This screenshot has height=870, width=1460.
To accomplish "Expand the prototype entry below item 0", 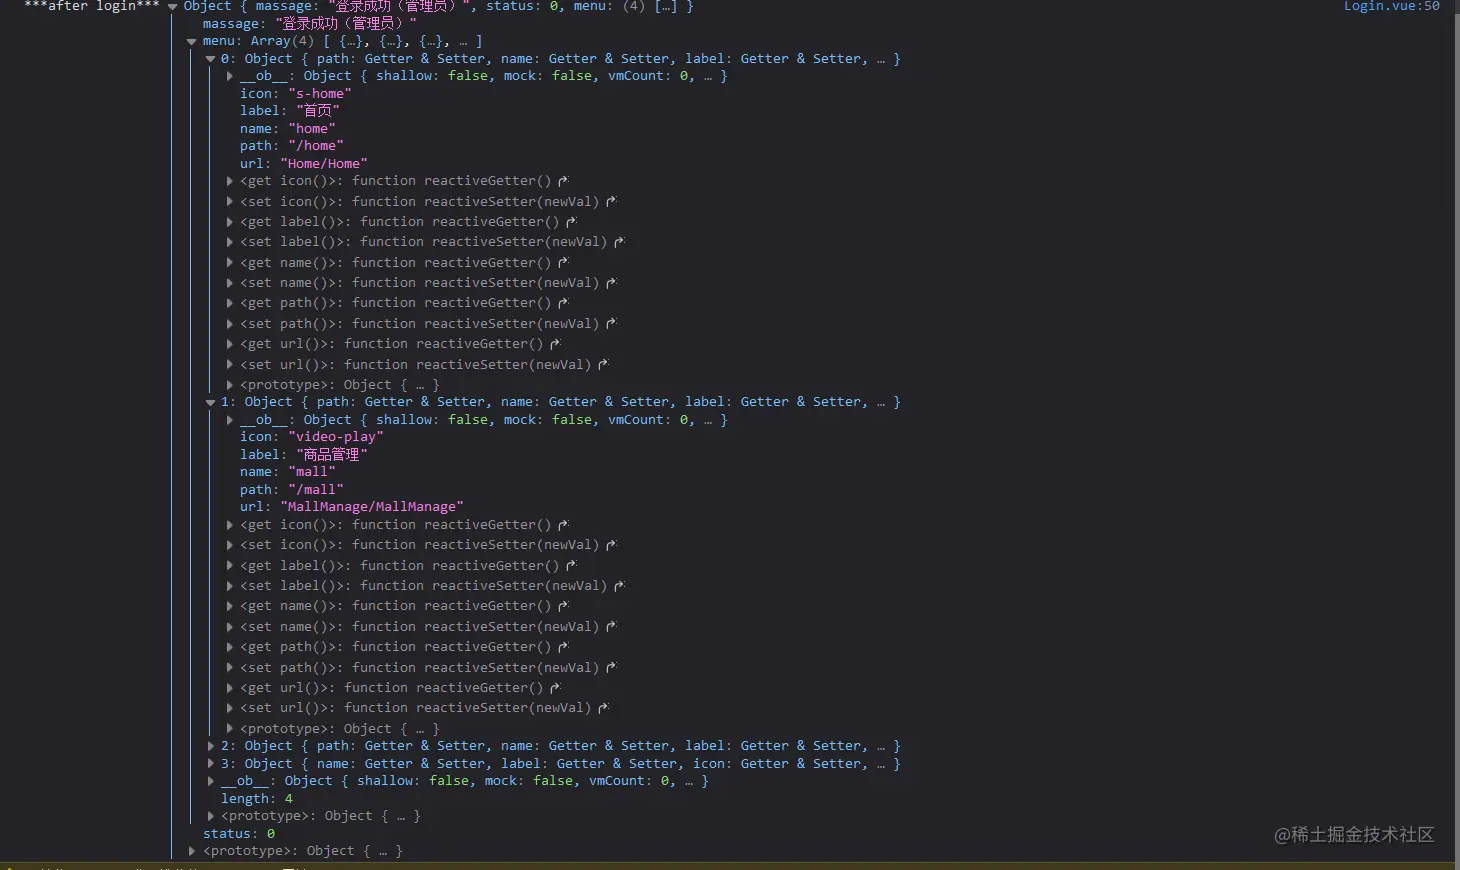I will 229,384.
